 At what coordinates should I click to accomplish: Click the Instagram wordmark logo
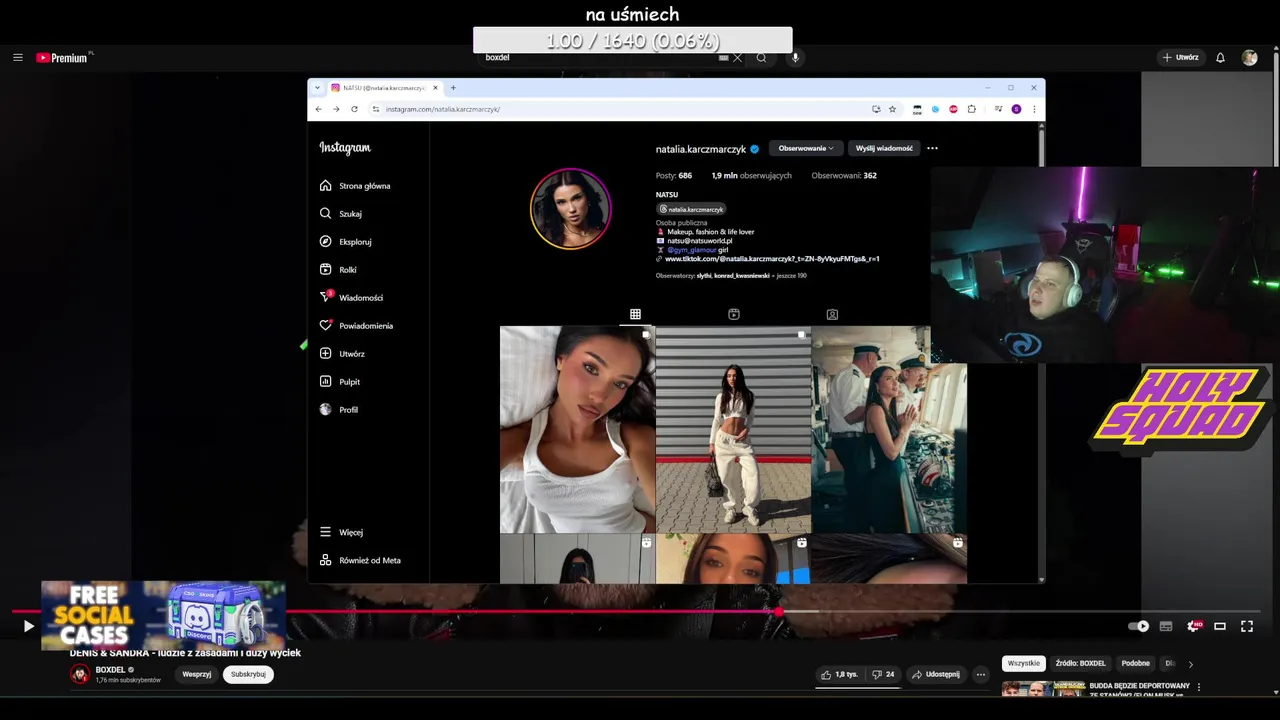(345, 148)
